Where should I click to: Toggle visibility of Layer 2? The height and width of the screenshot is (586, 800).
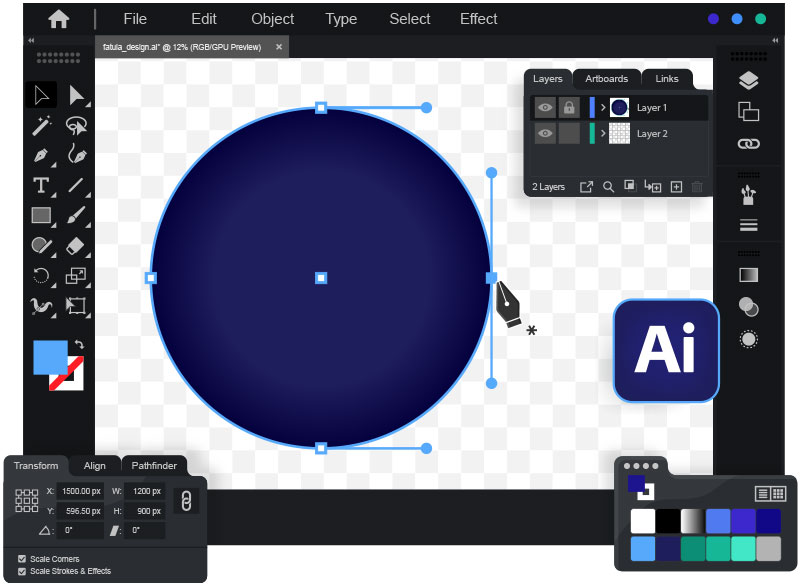pyautogui.click(x=545, y=134)
